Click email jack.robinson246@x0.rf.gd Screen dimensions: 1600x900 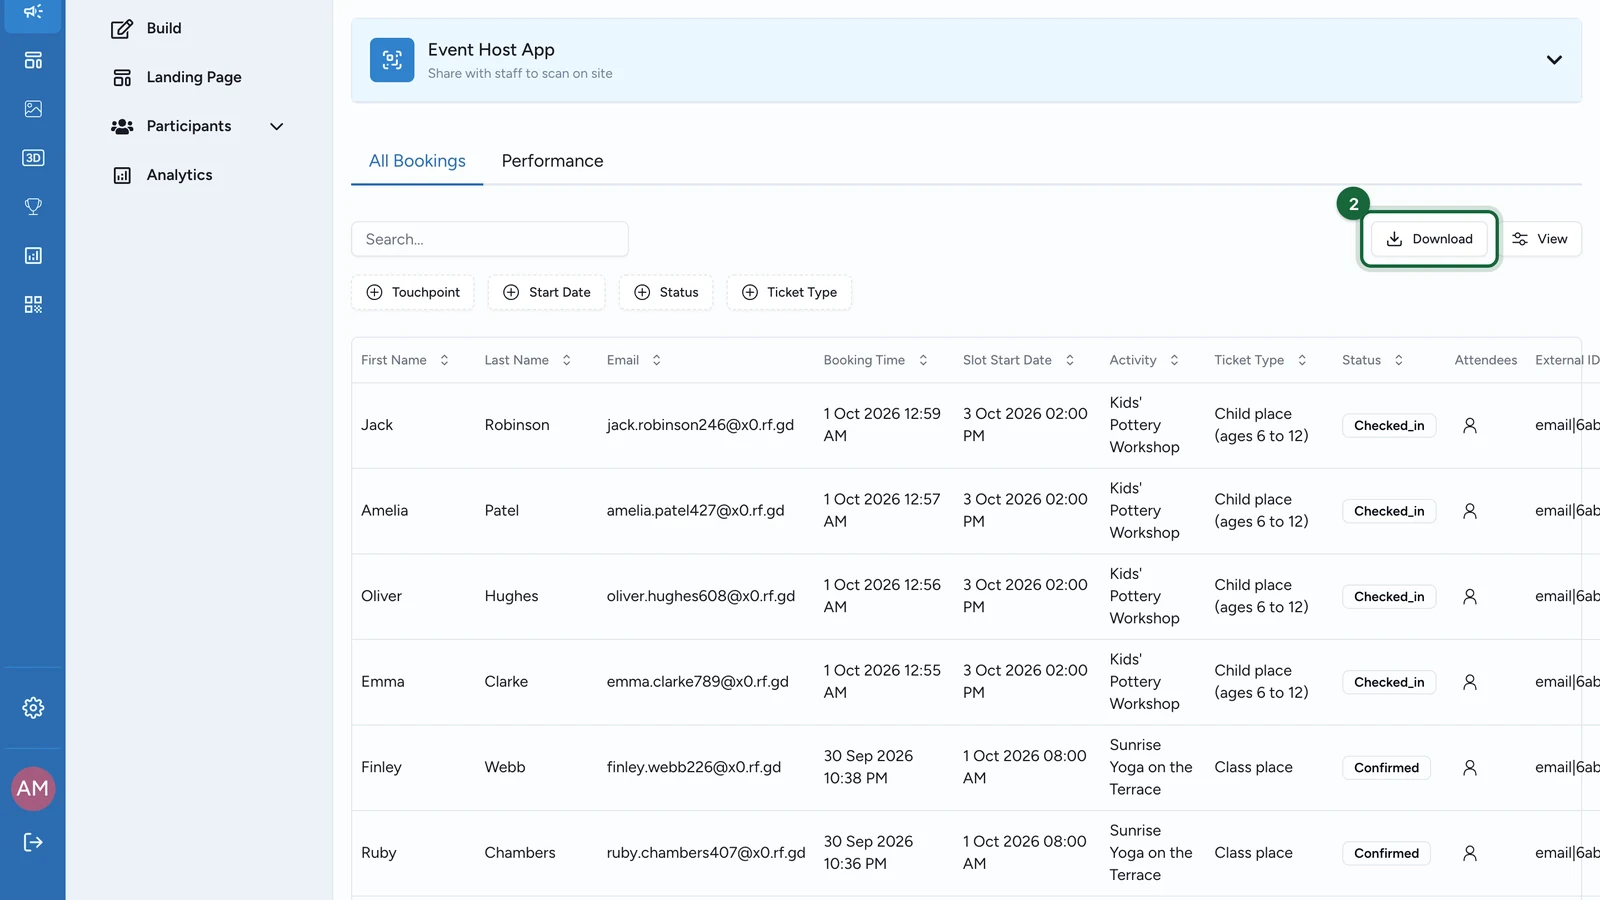tap(700, 425)
